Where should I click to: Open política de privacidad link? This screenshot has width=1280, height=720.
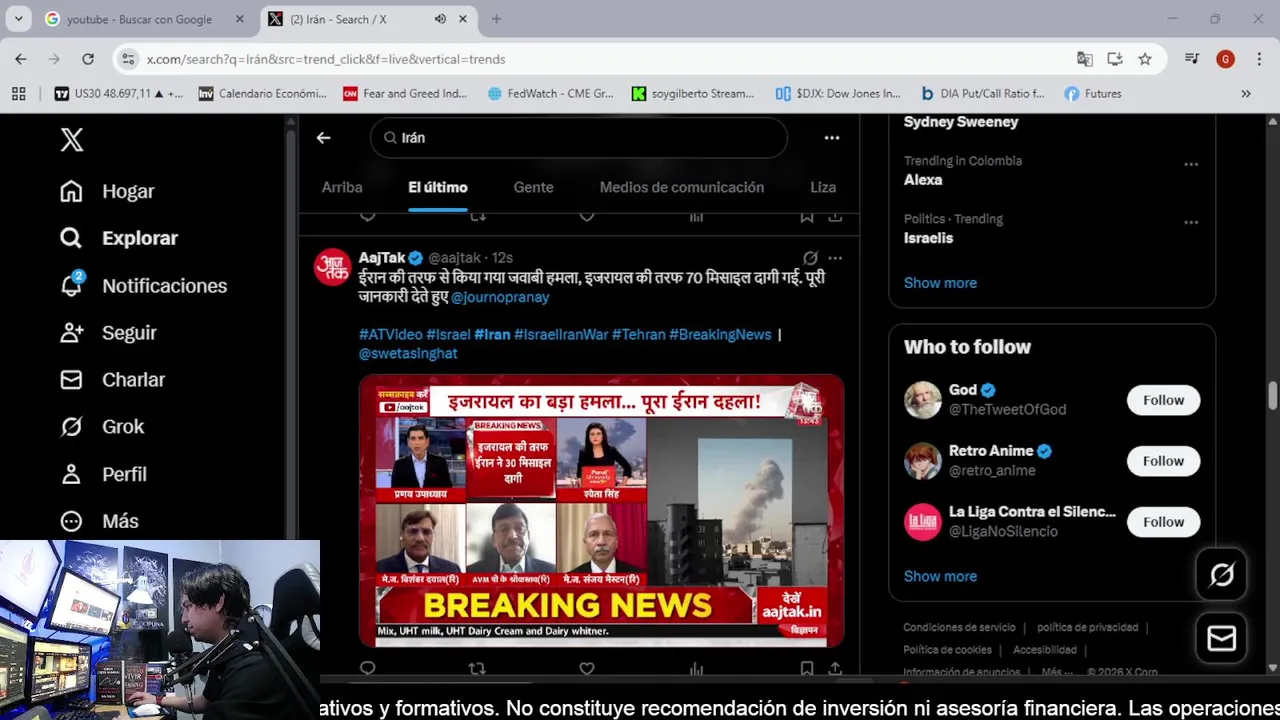[x=1087, y=627]
